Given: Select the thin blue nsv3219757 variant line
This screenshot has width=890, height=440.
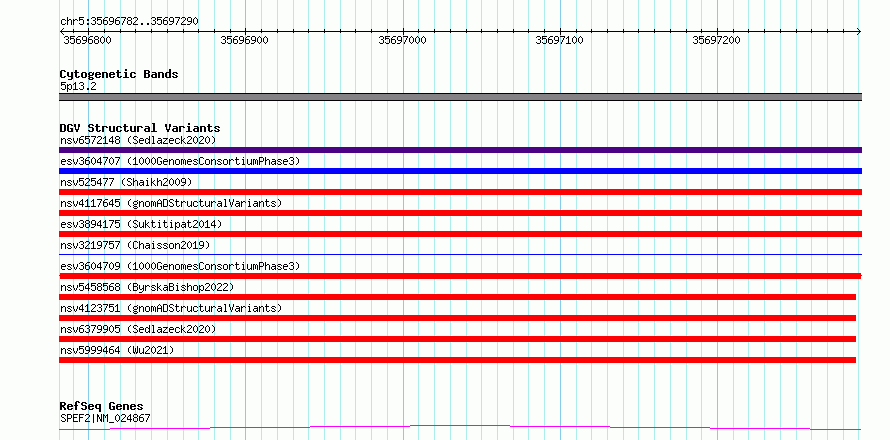Looking at the screenshot, I should coord(460,254).
